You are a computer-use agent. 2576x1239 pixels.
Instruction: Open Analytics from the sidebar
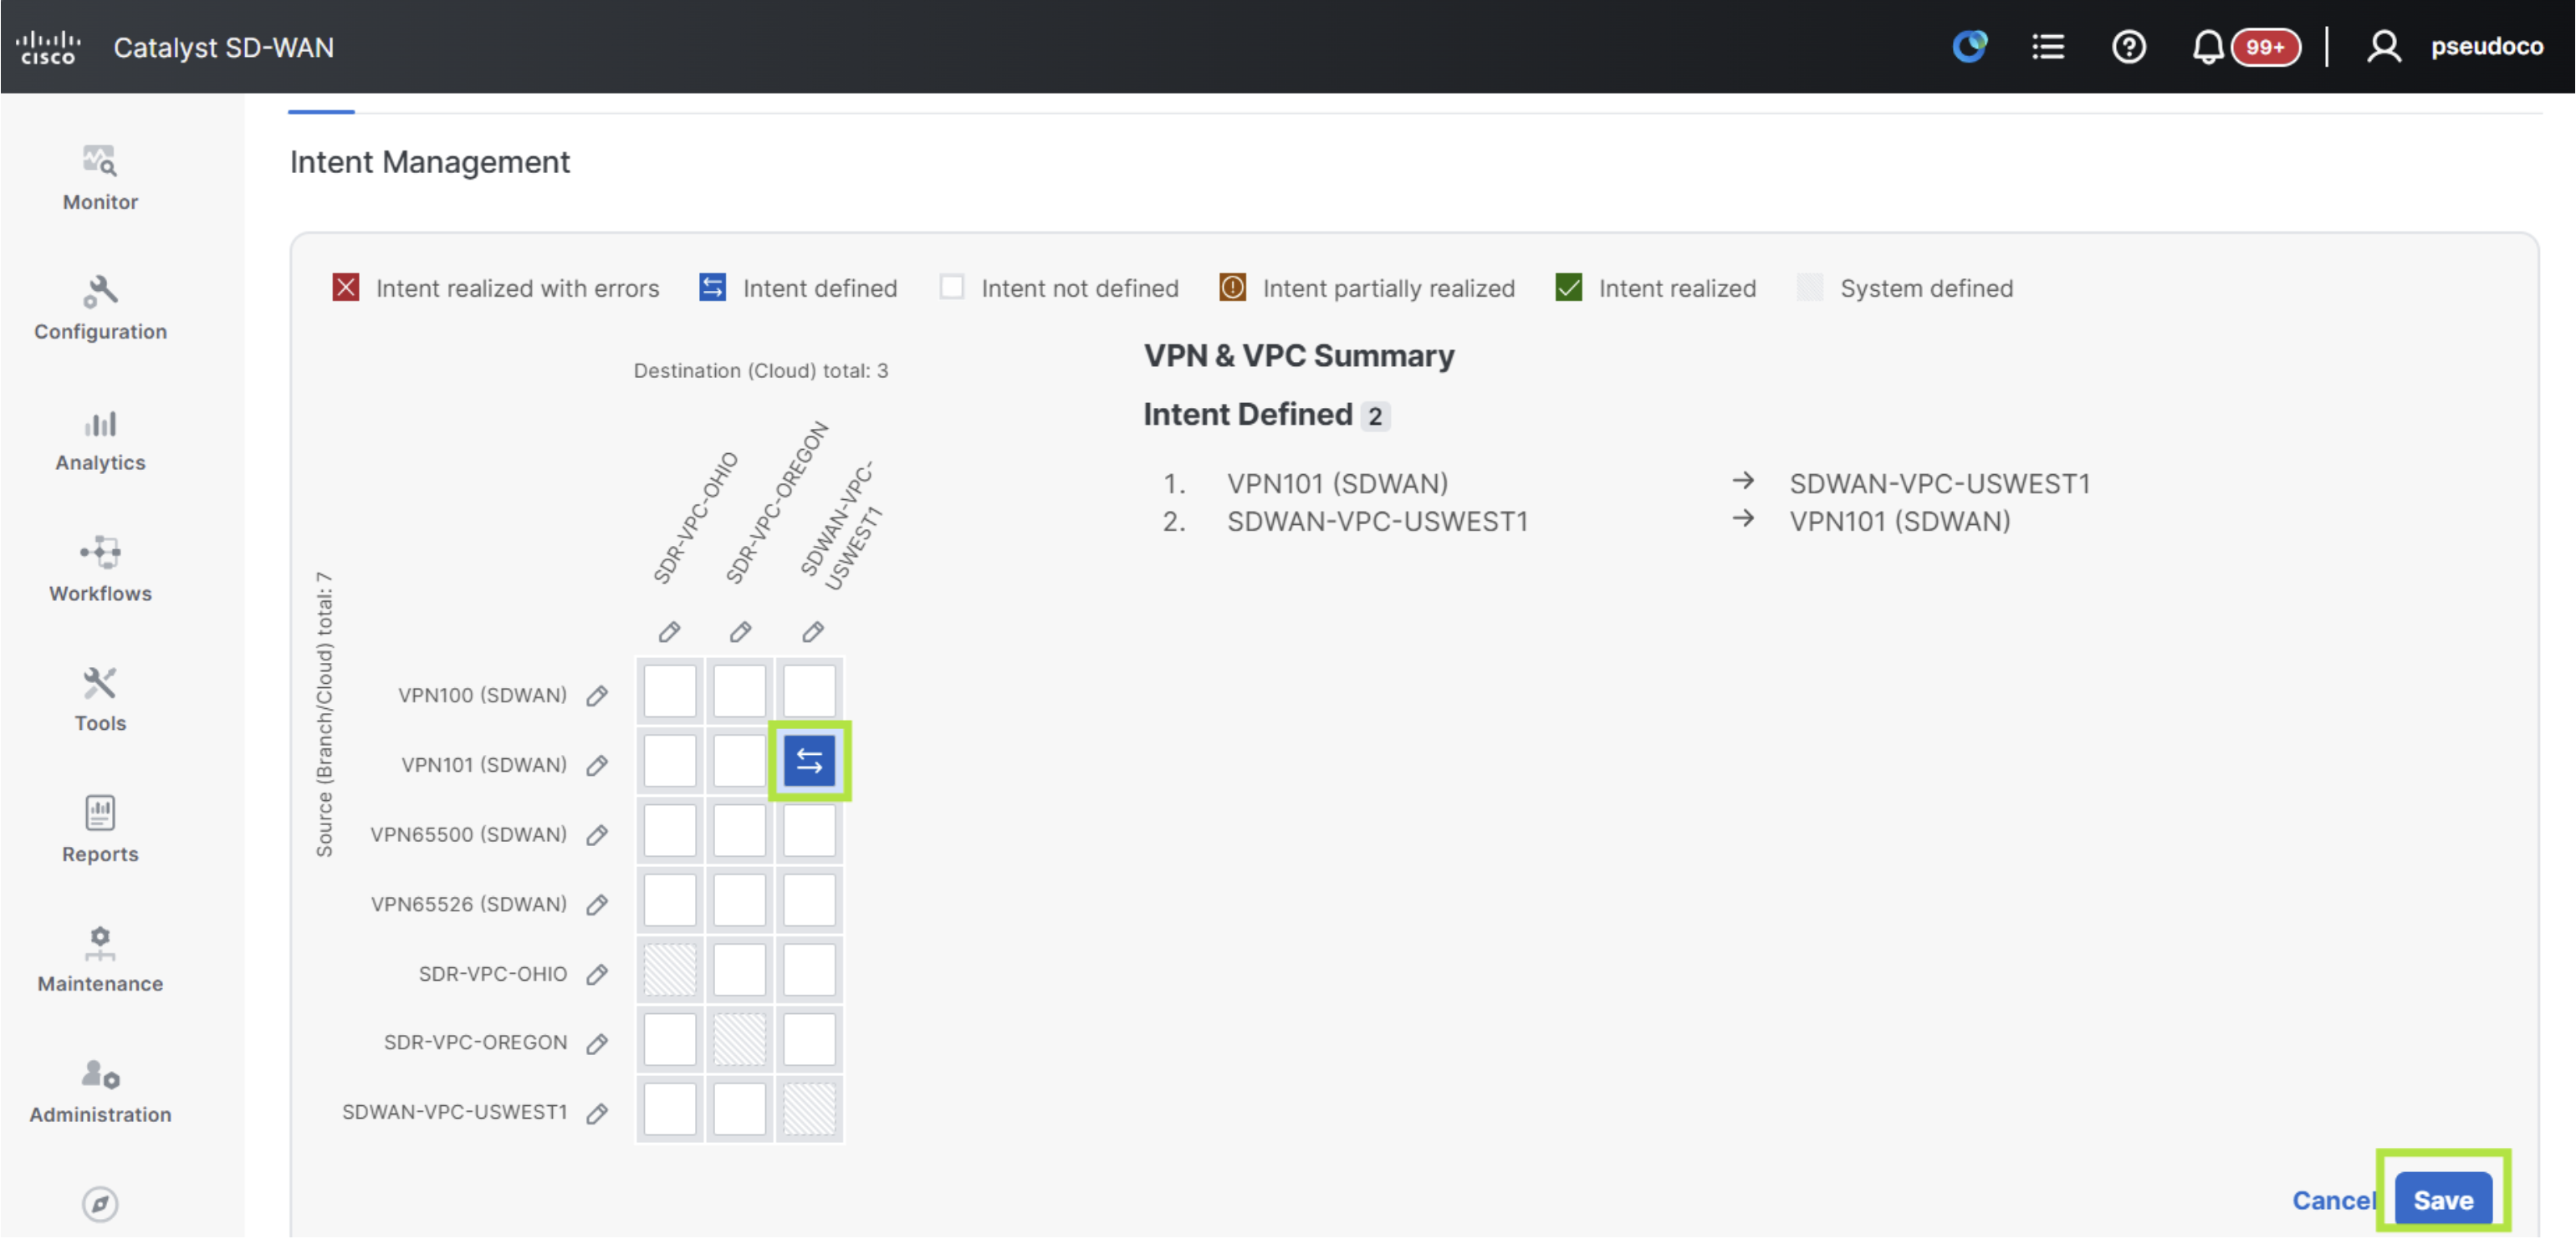point(100,440)
